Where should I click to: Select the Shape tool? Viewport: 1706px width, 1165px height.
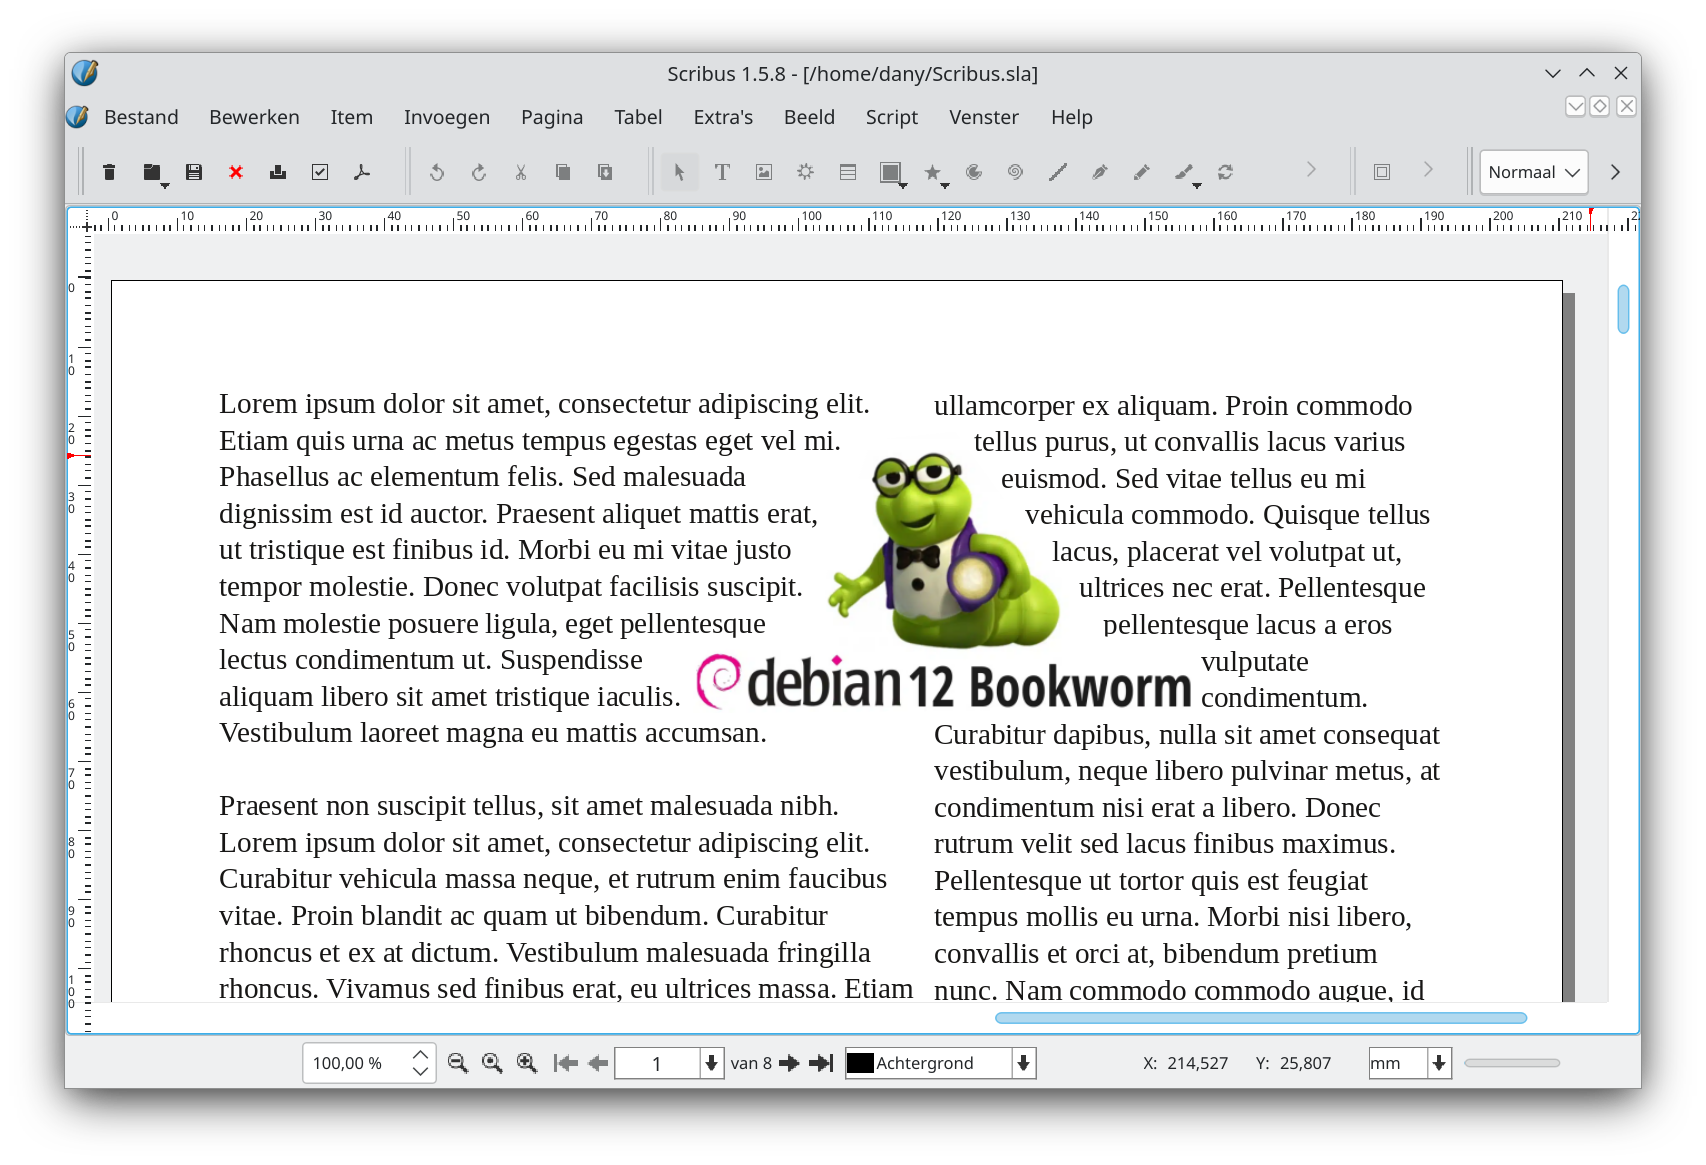pyautogui.click(x=889, y=172)
